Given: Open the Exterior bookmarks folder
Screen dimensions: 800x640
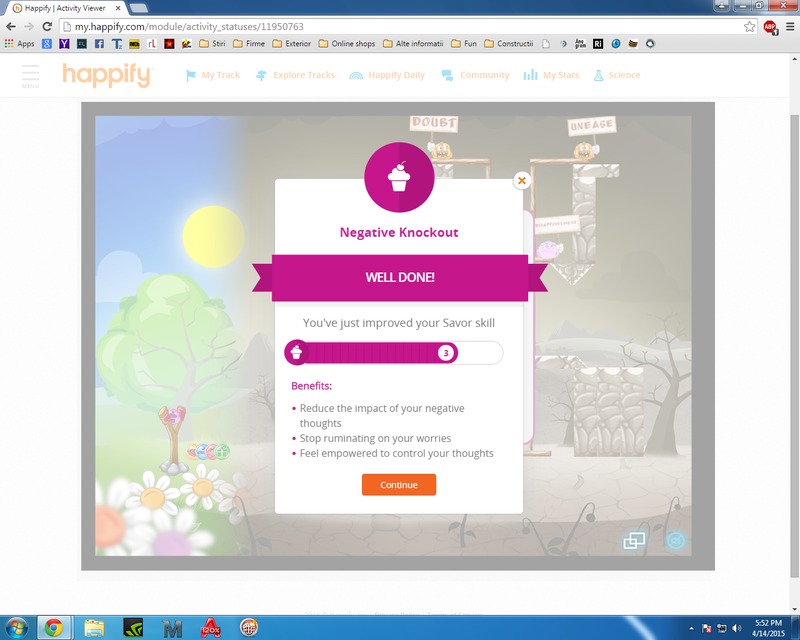Looking at the screenshot, I should click(x=291, y=44).
